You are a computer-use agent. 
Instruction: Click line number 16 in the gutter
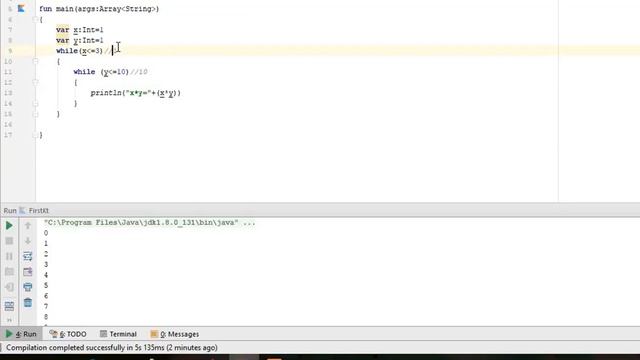point(8,124)
